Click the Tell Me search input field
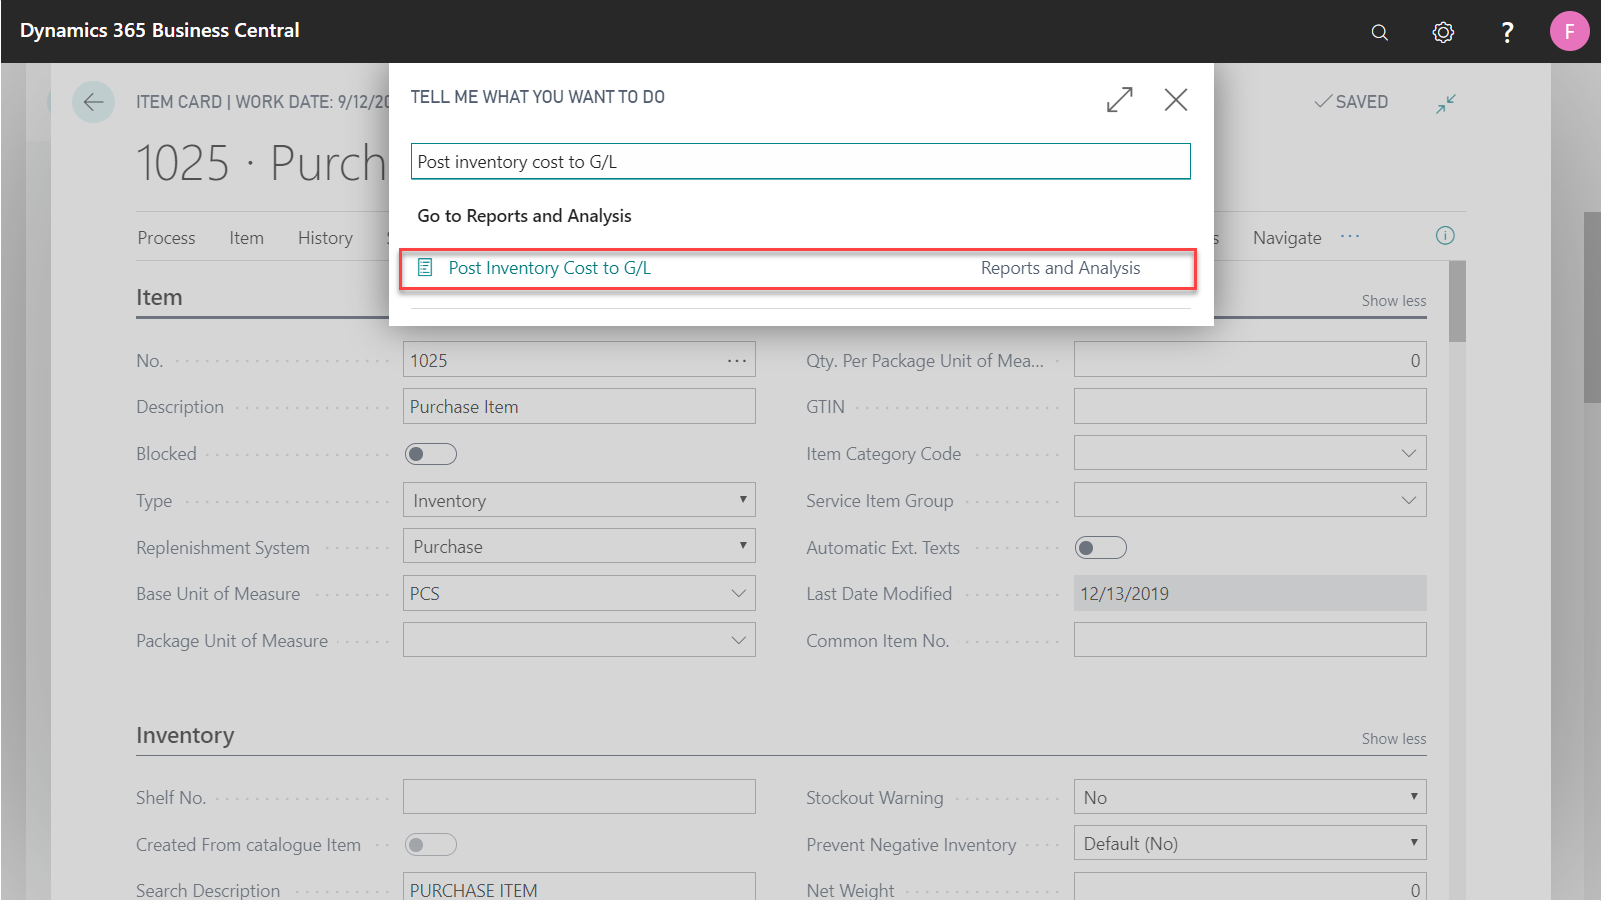Screen dimensions: 1601x901 (x=800, y=161)
